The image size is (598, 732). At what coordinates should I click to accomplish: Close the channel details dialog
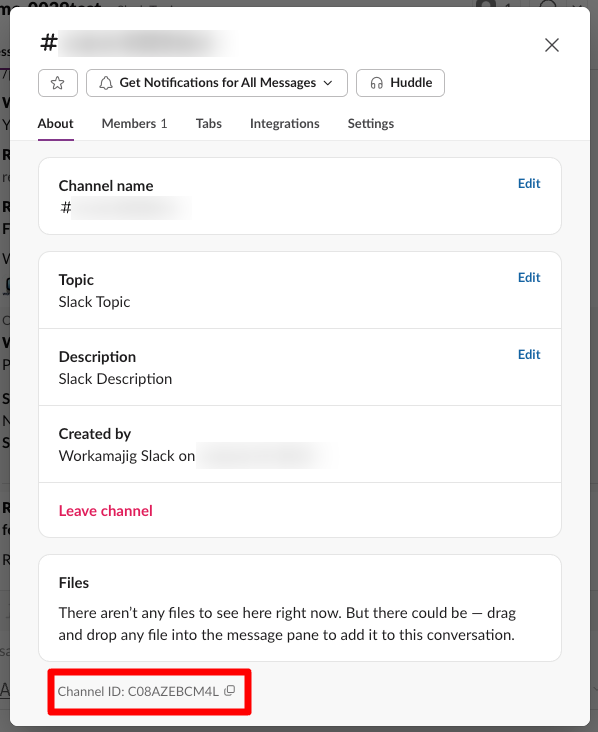click(552, 45)
